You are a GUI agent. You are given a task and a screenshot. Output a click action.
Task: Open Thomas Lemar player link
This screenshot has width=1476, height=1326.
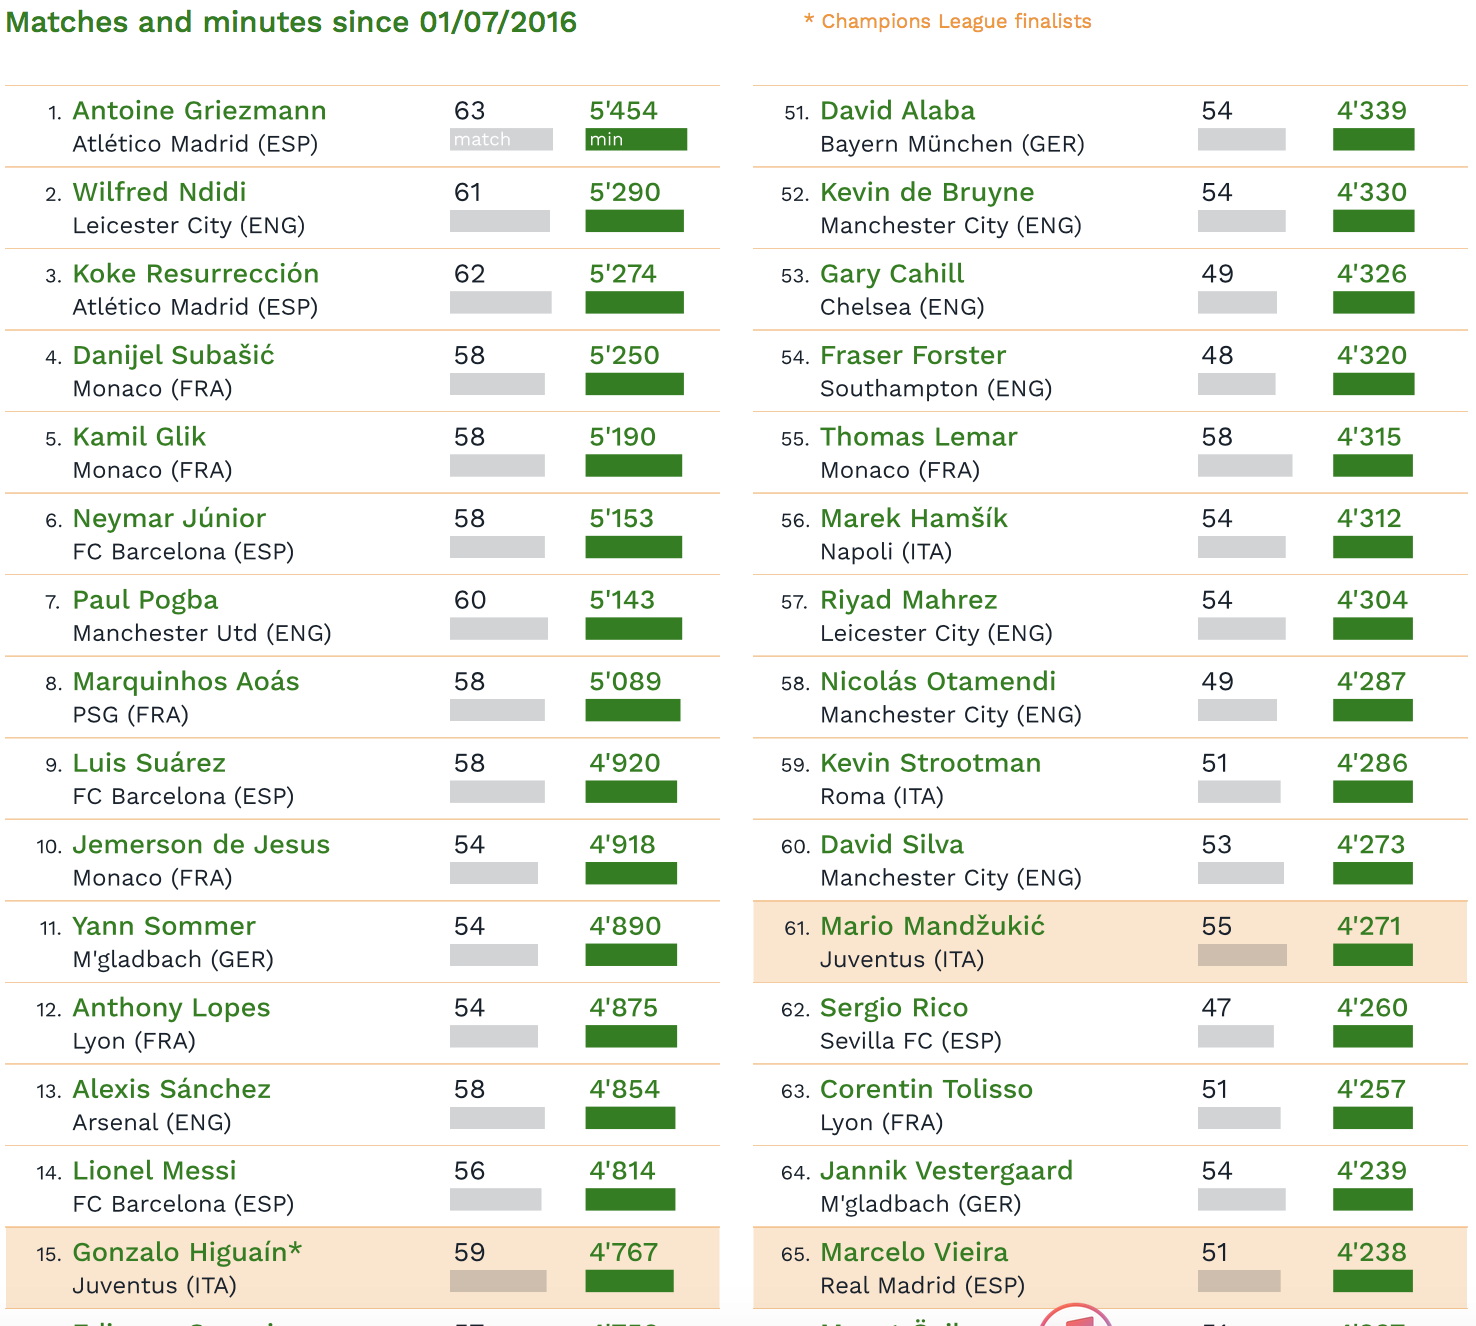point(918,437)
